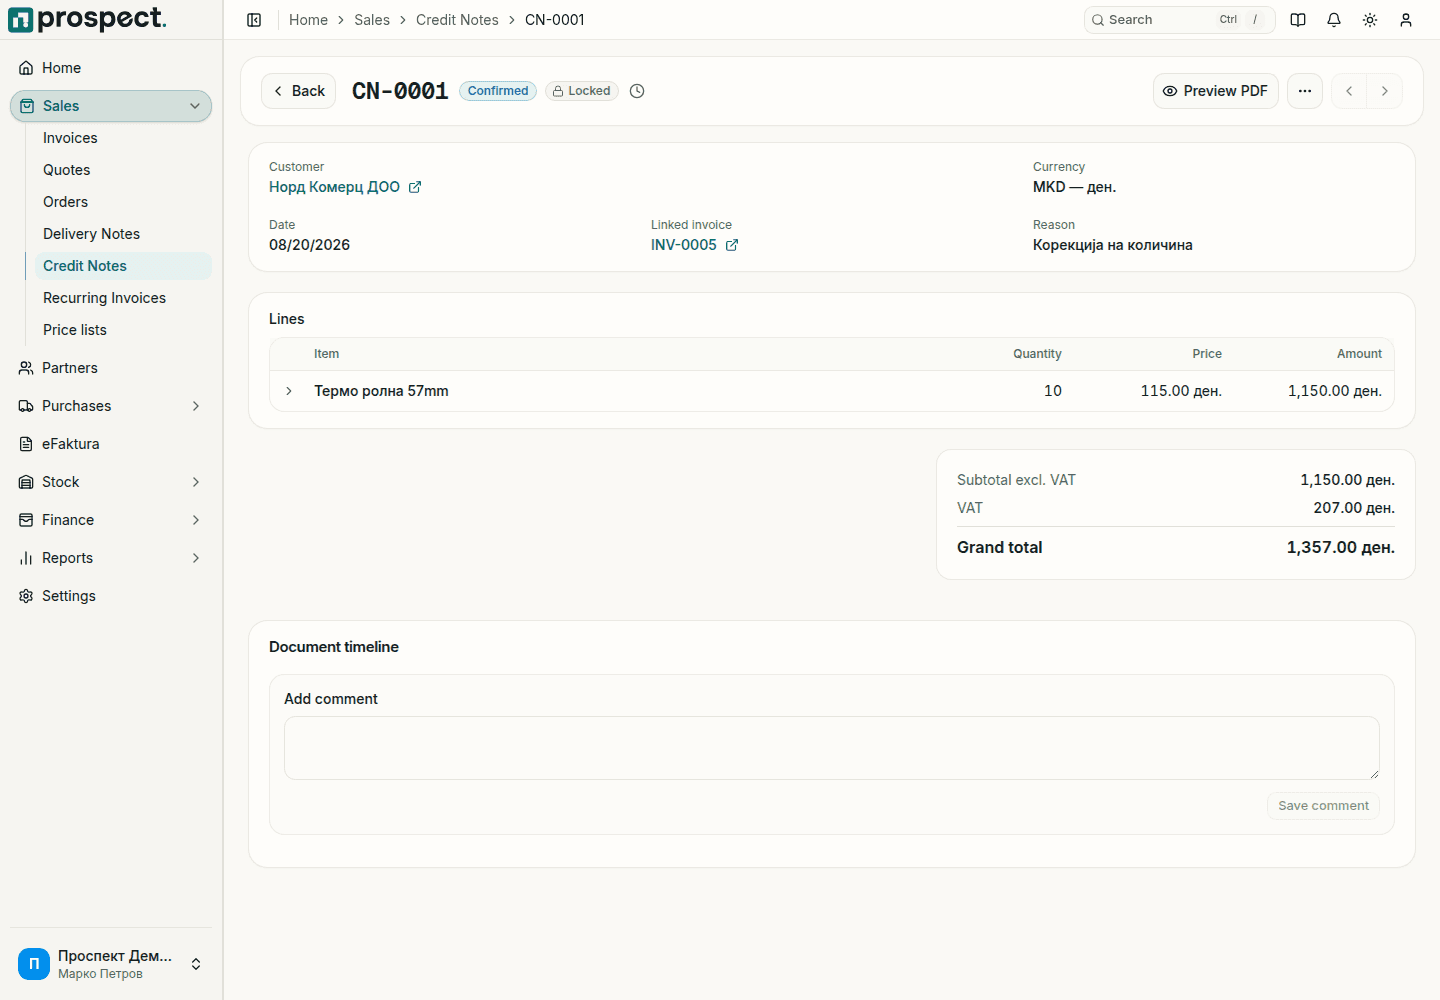Click the Purchases truck icon
Screen dimensions: 1440x1000
[x=26, y=406]
